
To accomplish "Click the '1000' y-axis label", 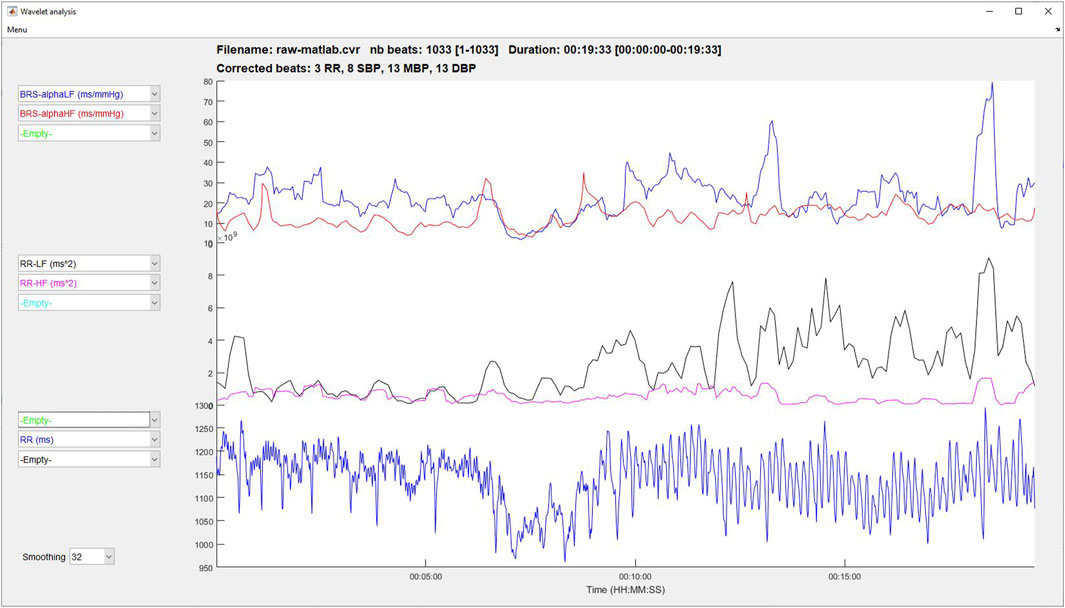I will pyautogui.click(x=204, y=545).
